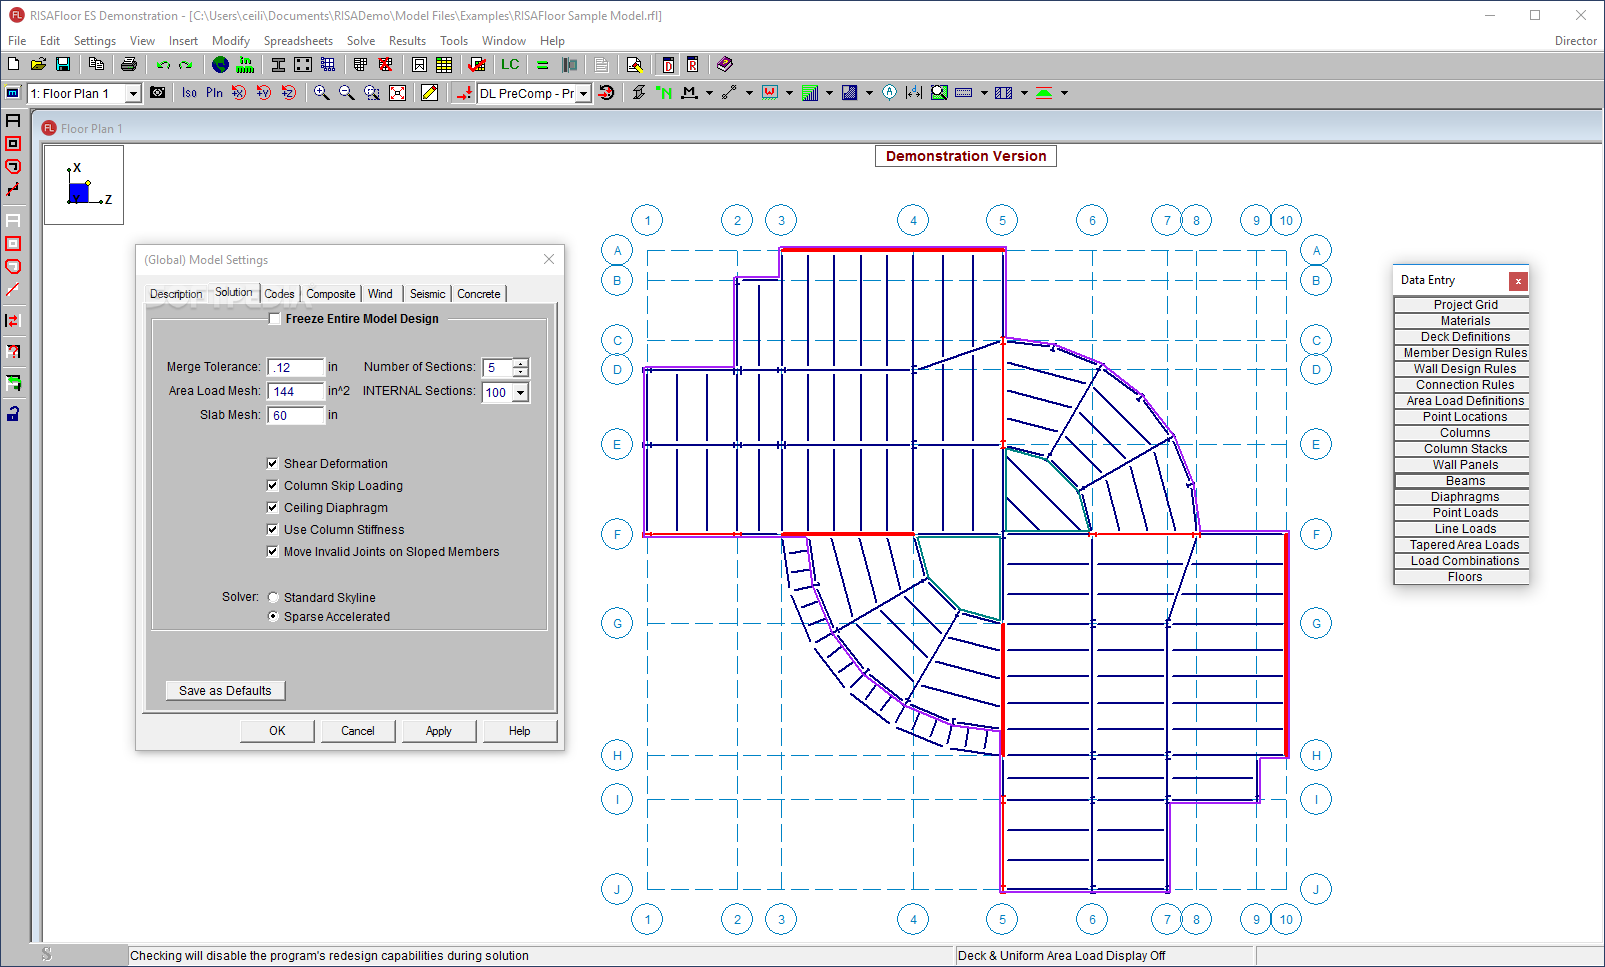This screenshot has width=1605, height=967.
Task: Expand the arrow next to red W icon
Action: [x=789, y=93]
